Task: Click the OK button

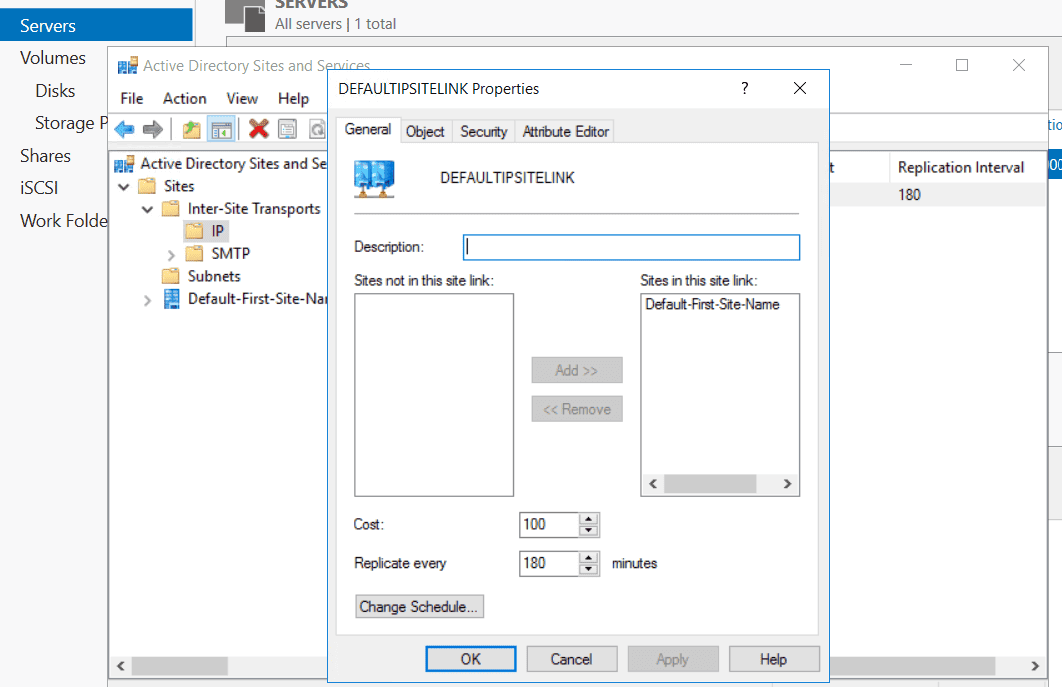Action: click(471, 659)
